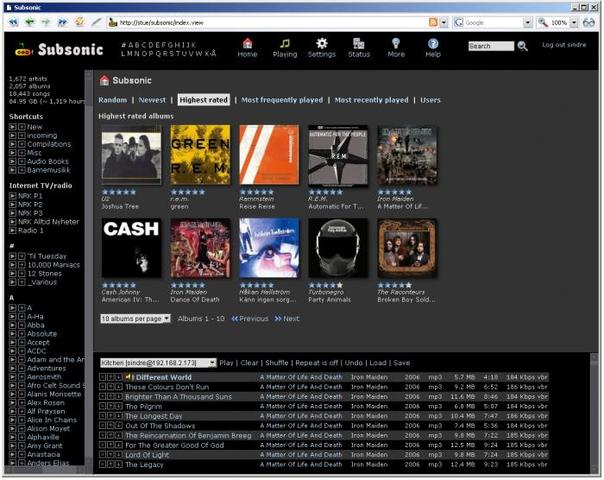This screenshot has width=604, height=480.
Task: Select the Most frequently played tab
Action: [x=282, y=100]
